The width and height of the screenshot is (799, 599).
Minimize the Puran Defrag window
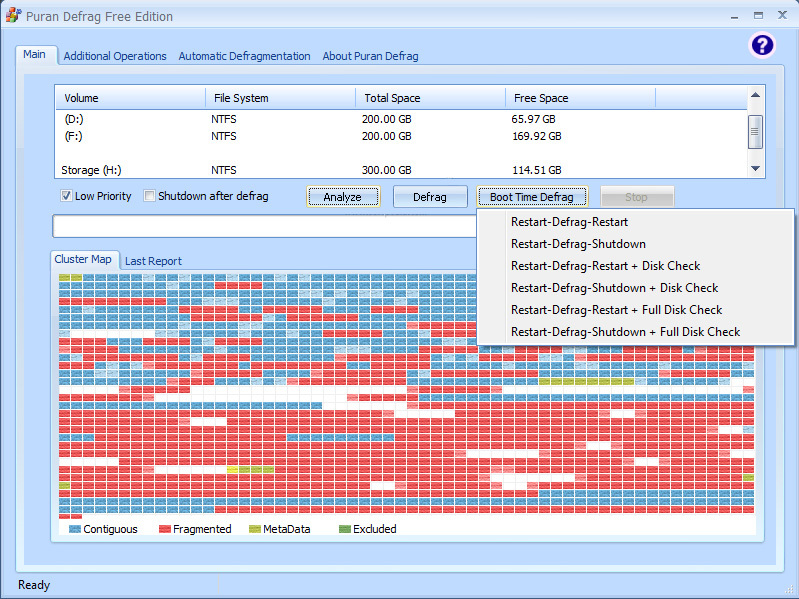point(734,17)
